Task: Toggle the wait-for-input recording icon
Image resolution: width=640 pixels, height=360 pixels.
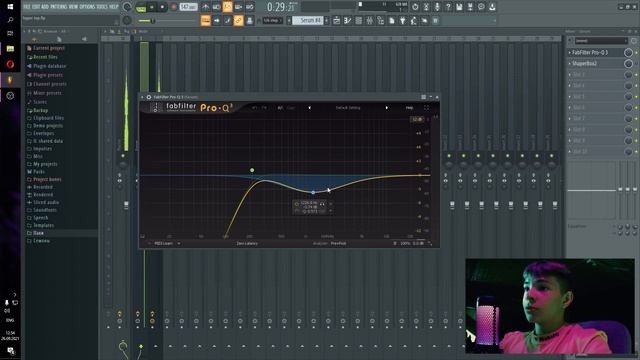Action: point(216,7)
